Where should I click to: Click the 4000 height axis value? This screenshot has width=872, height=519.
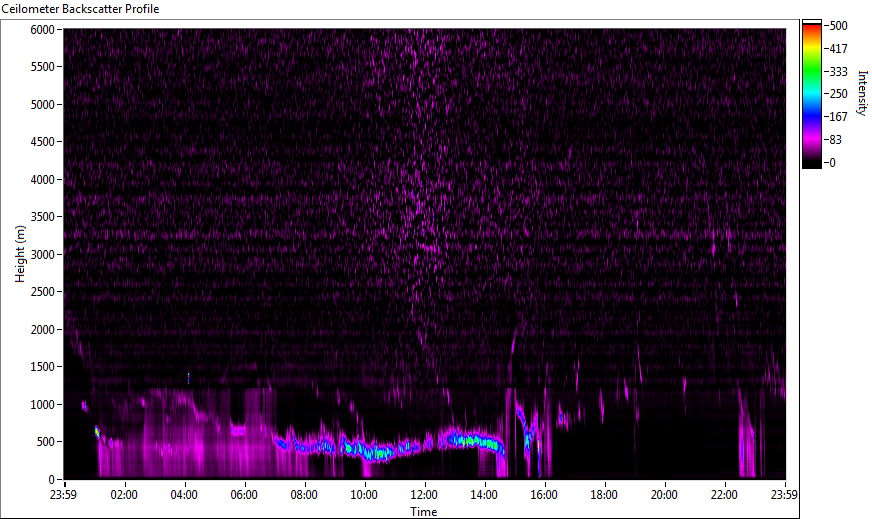click(42, 180)
